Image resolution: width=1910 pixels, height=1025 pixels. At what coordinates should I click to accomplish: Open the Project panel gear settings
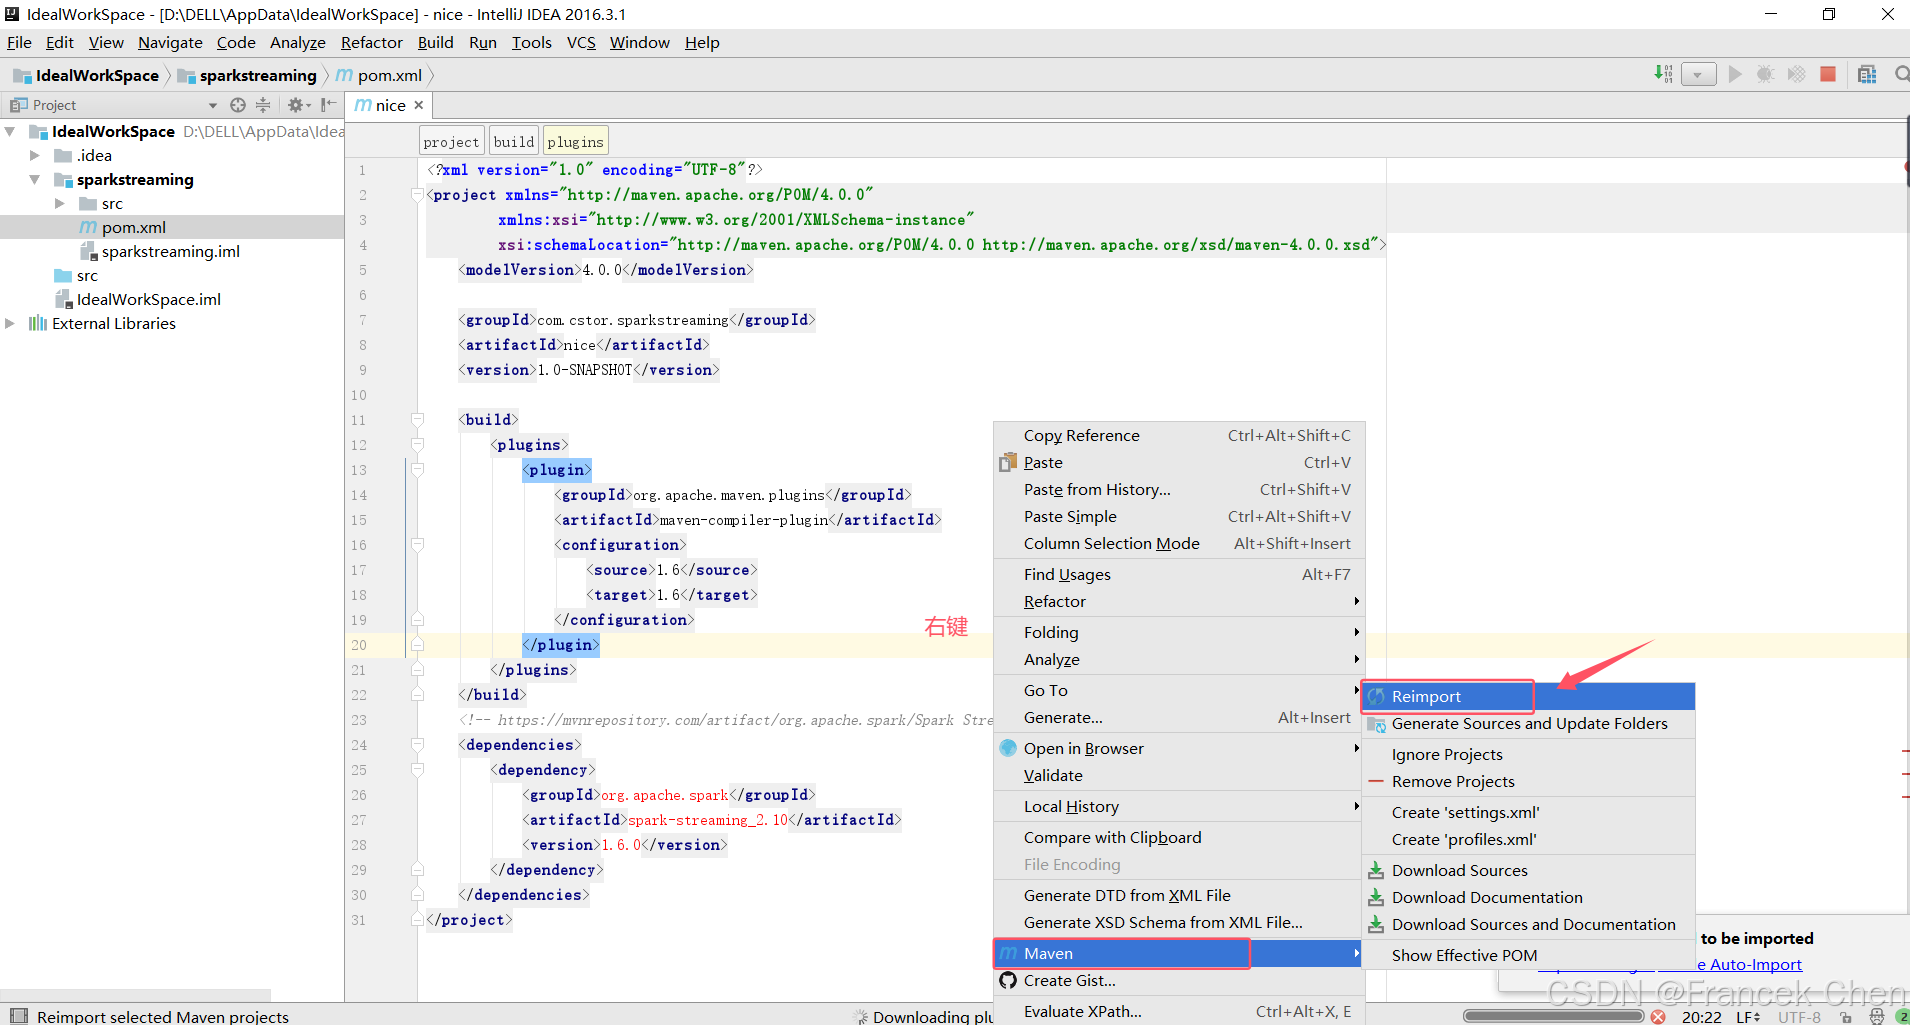pos(297,105)
